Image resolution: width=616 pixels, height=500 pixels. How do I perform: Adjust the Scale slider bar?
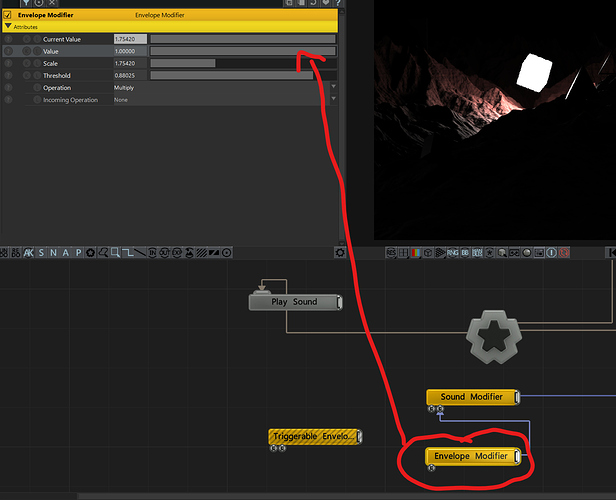(x=243, y=63)
